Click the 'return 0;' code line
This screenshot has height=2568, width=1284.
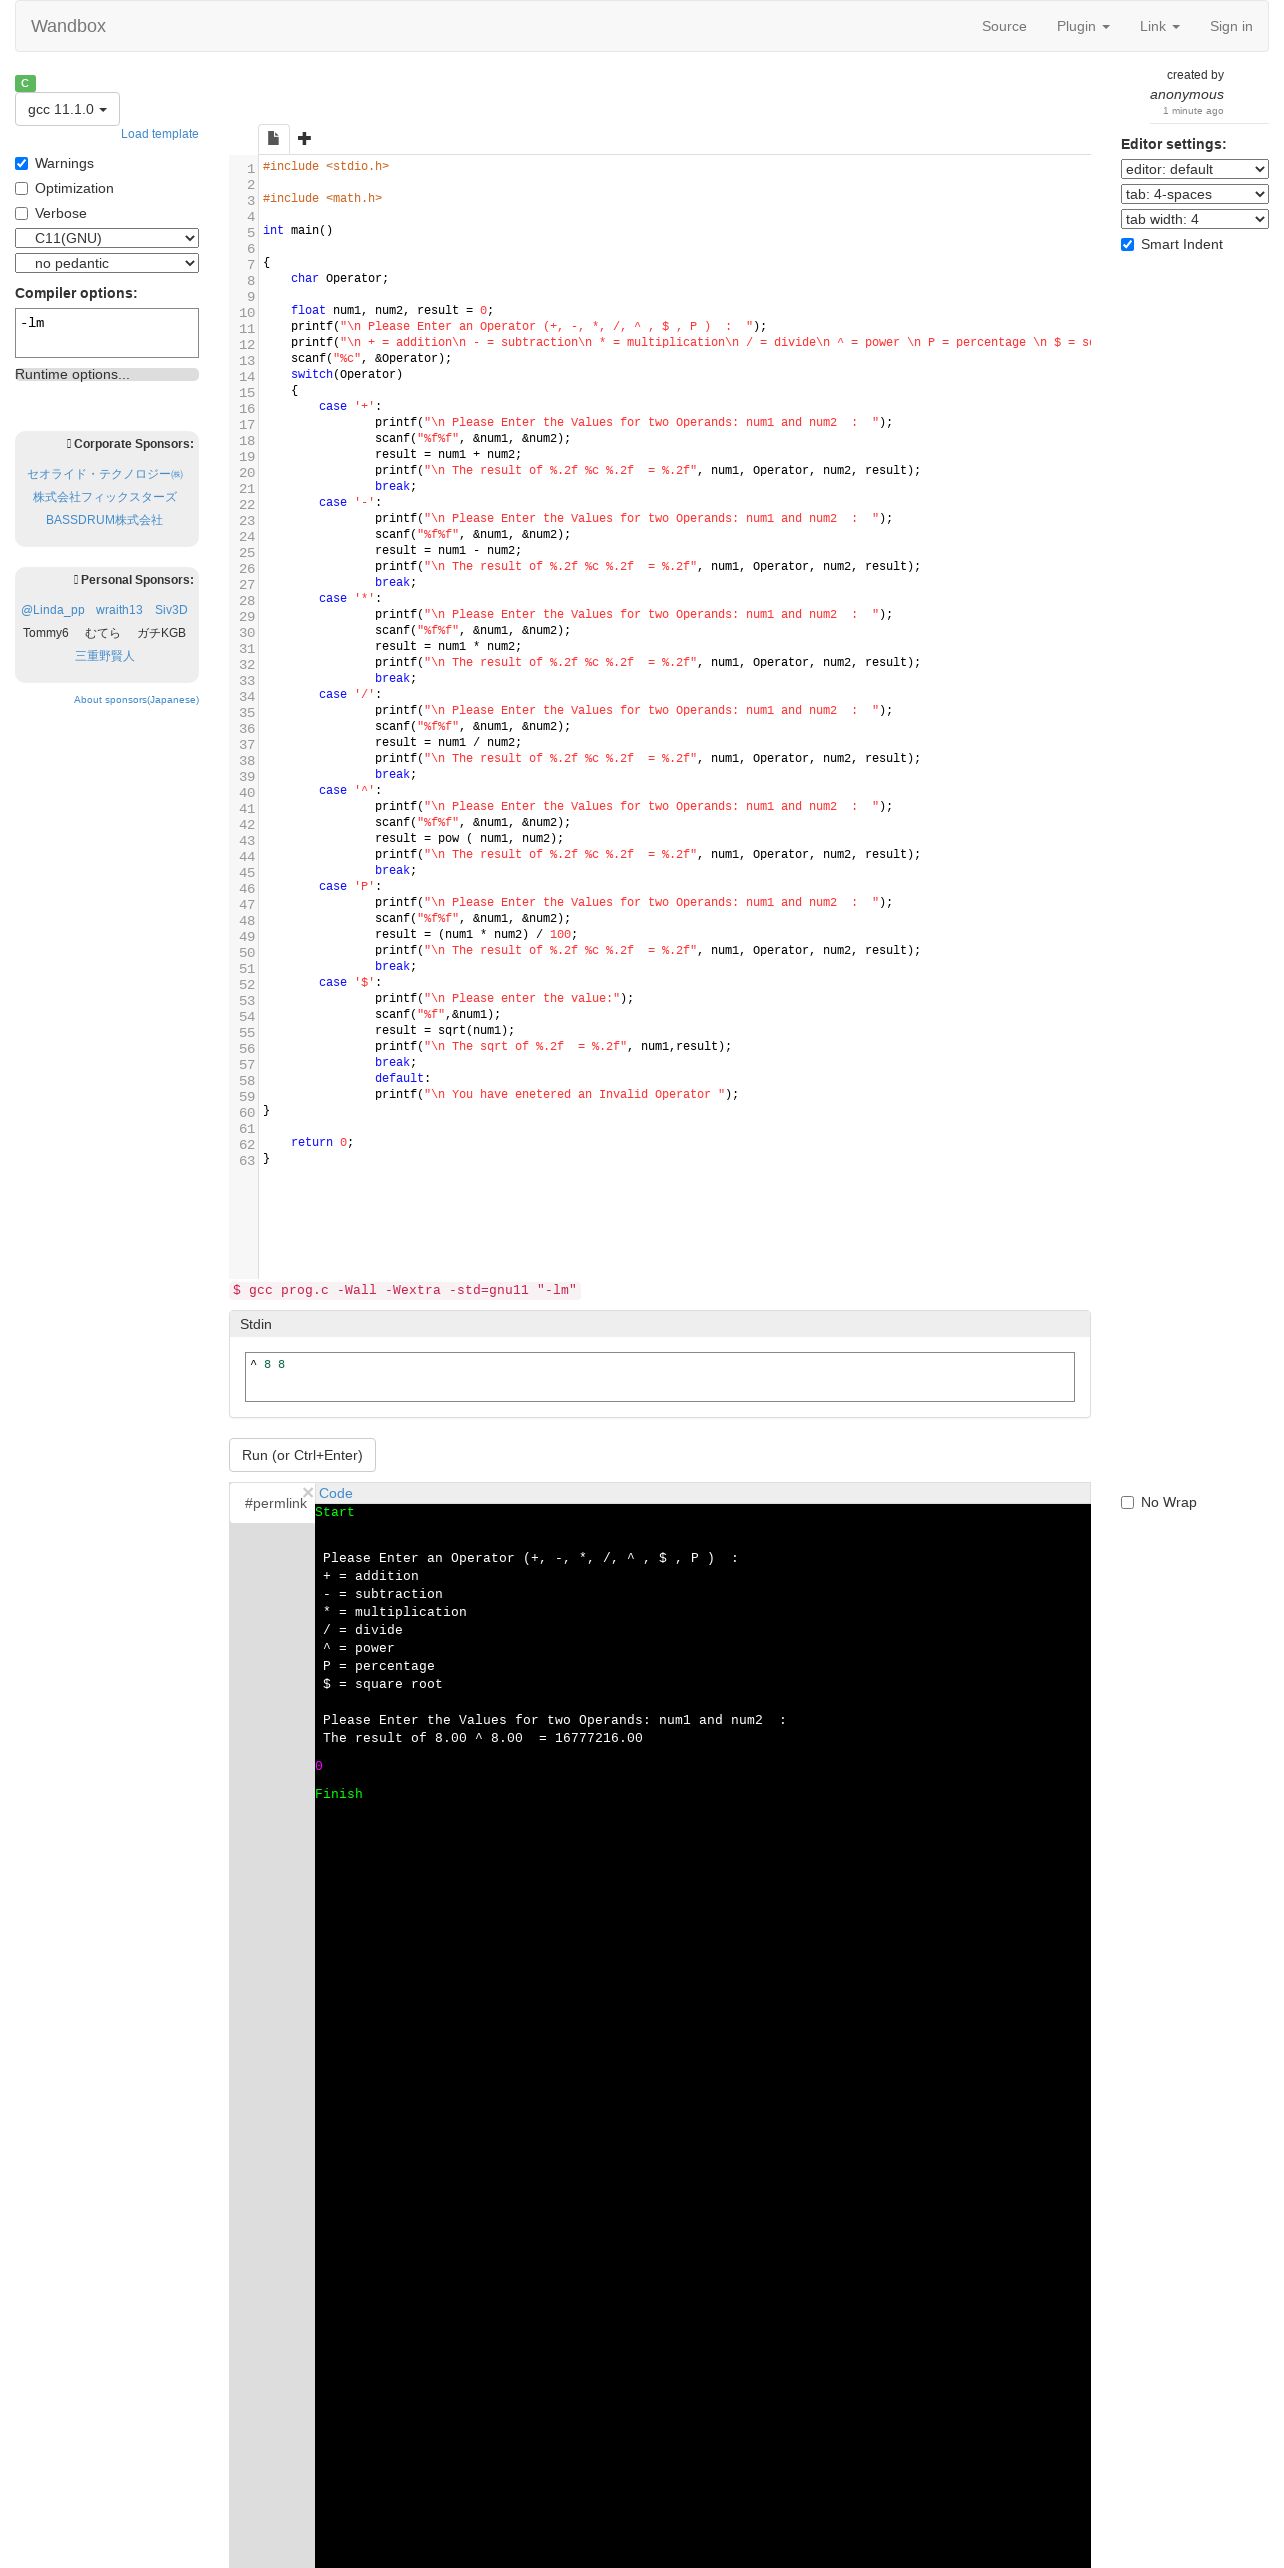click(322, 1142)
